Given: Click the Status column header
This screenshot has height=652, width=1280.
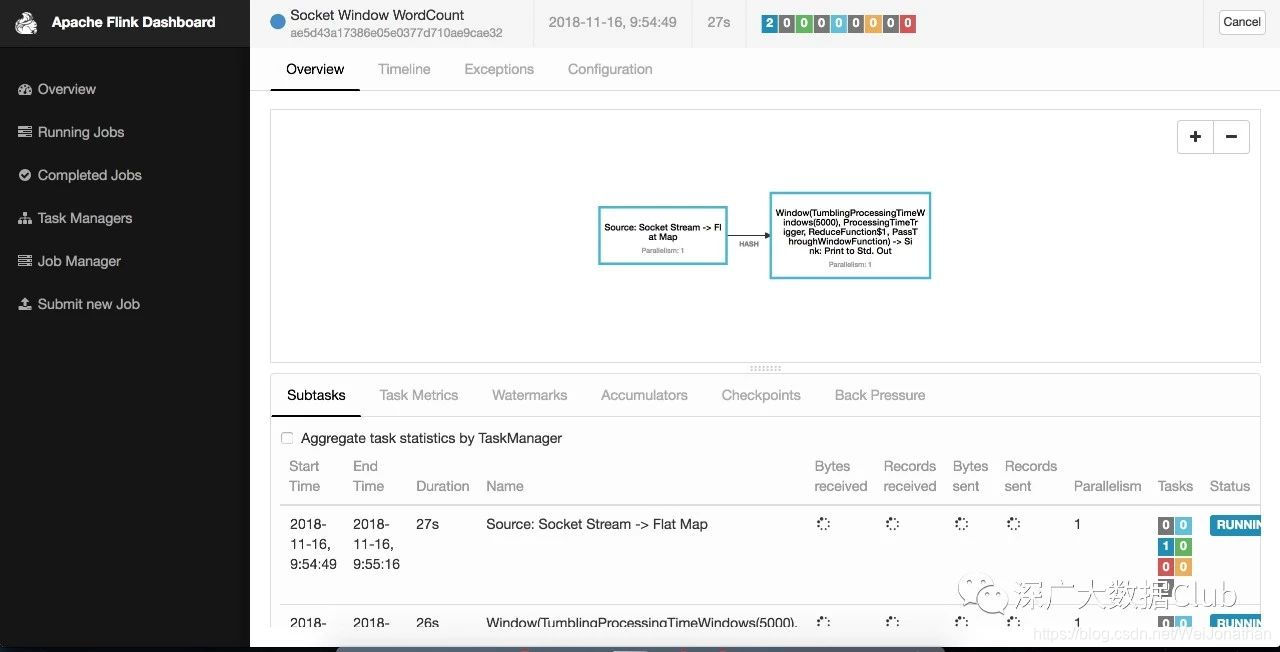Looking at the screenshot, I should [x=1230, y=486].
